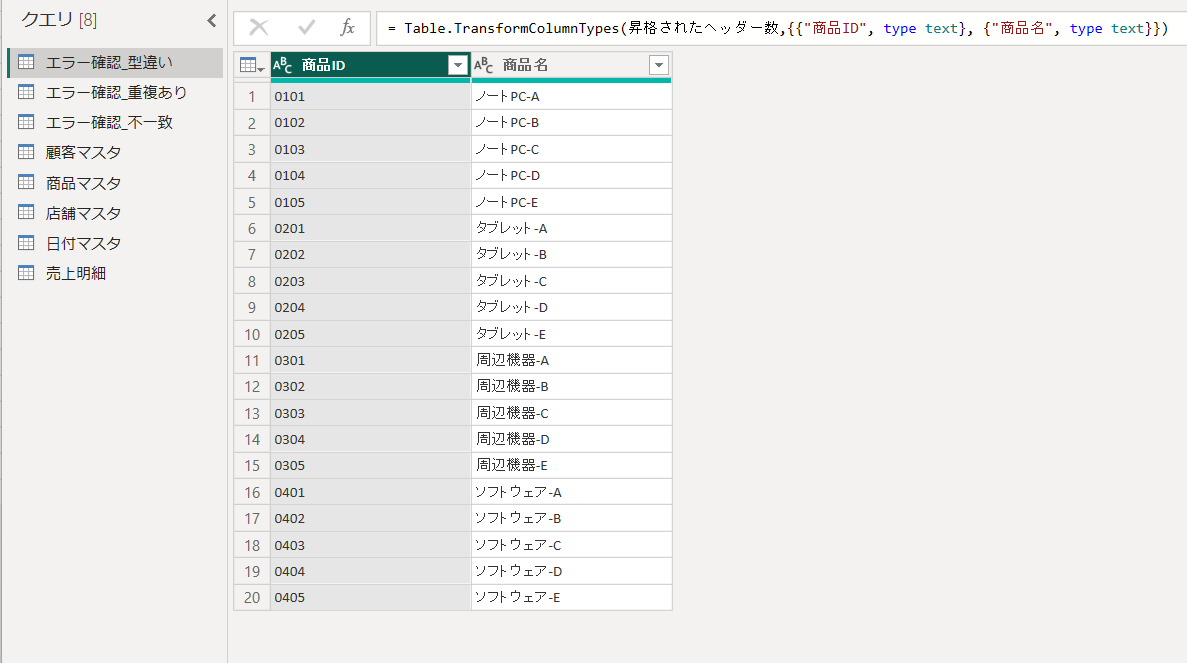The height and width of the screenshot is (663, 1187).
Task: Select the ソフトウェア-D cell
Action: (572, 571)
